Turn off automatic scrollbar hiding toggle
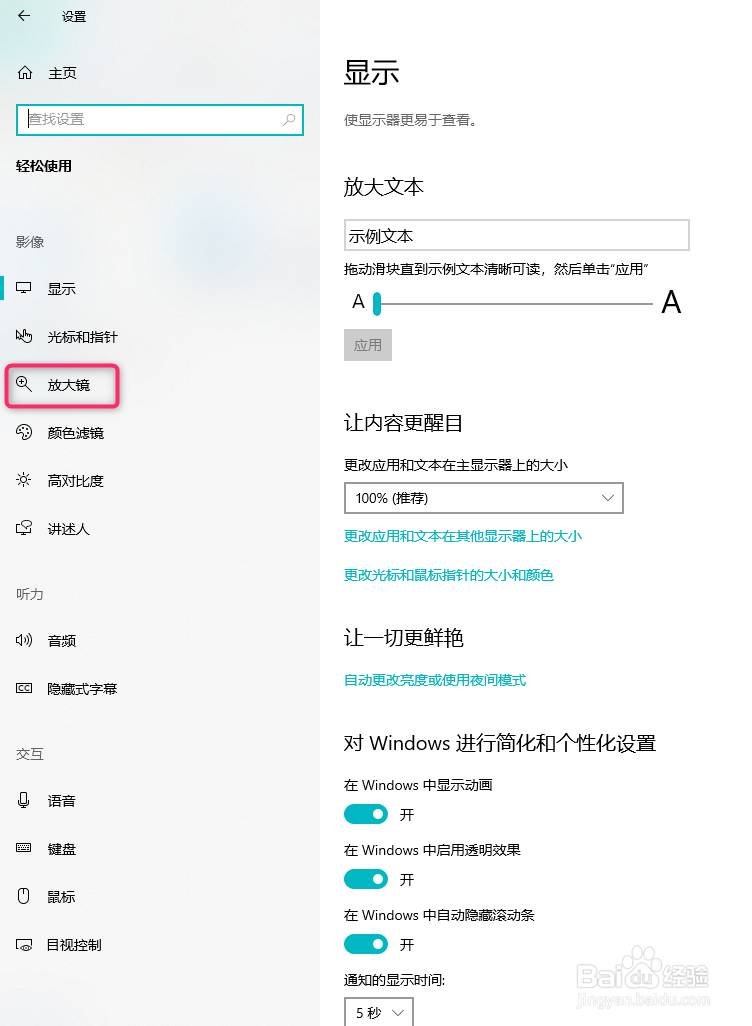 pos(366,944)
